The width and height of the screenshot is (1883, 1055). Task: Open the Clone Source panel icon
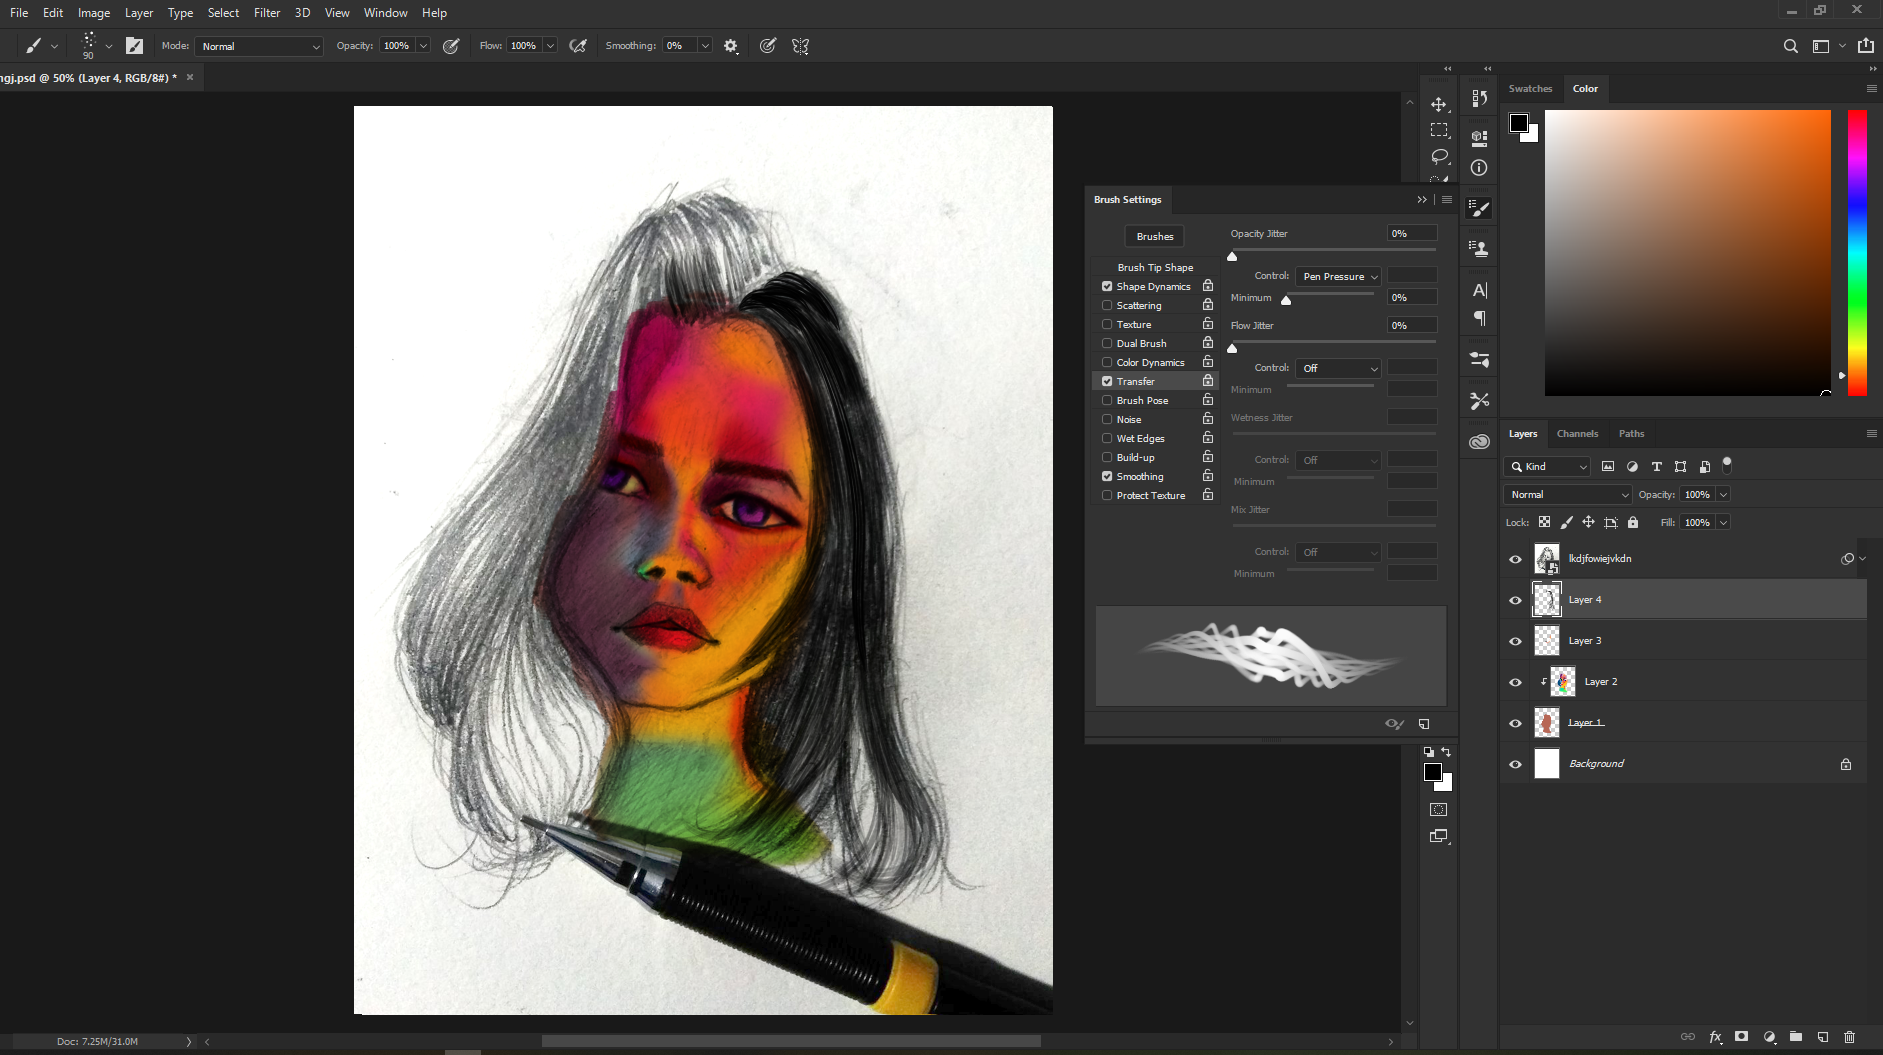point(1479,248)
